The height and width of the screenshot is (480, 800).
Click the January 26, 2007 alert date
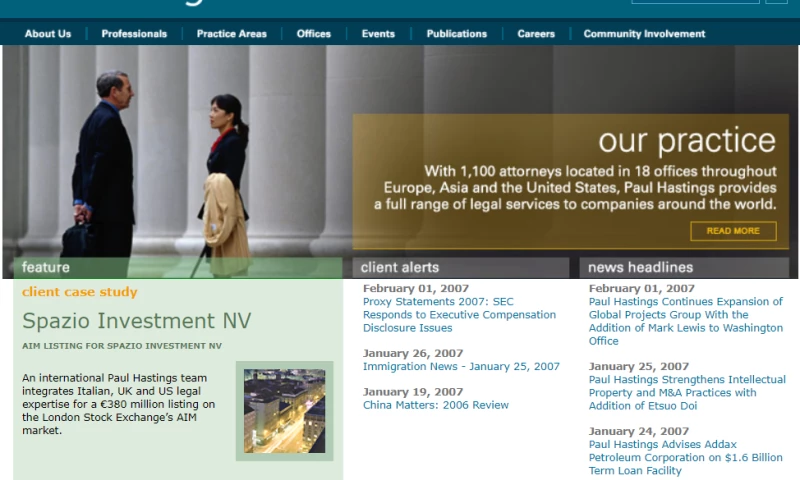coord(413,353)
